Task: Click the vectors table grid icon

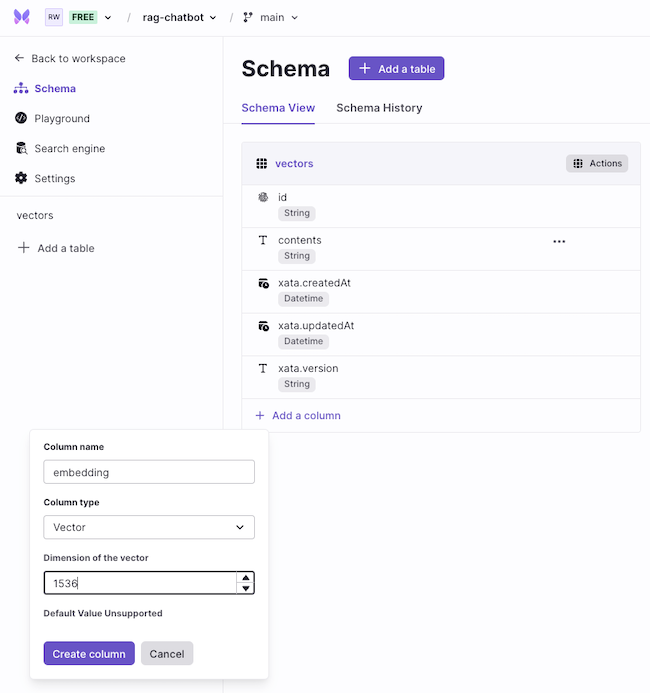Action: [x=262, y=164]
